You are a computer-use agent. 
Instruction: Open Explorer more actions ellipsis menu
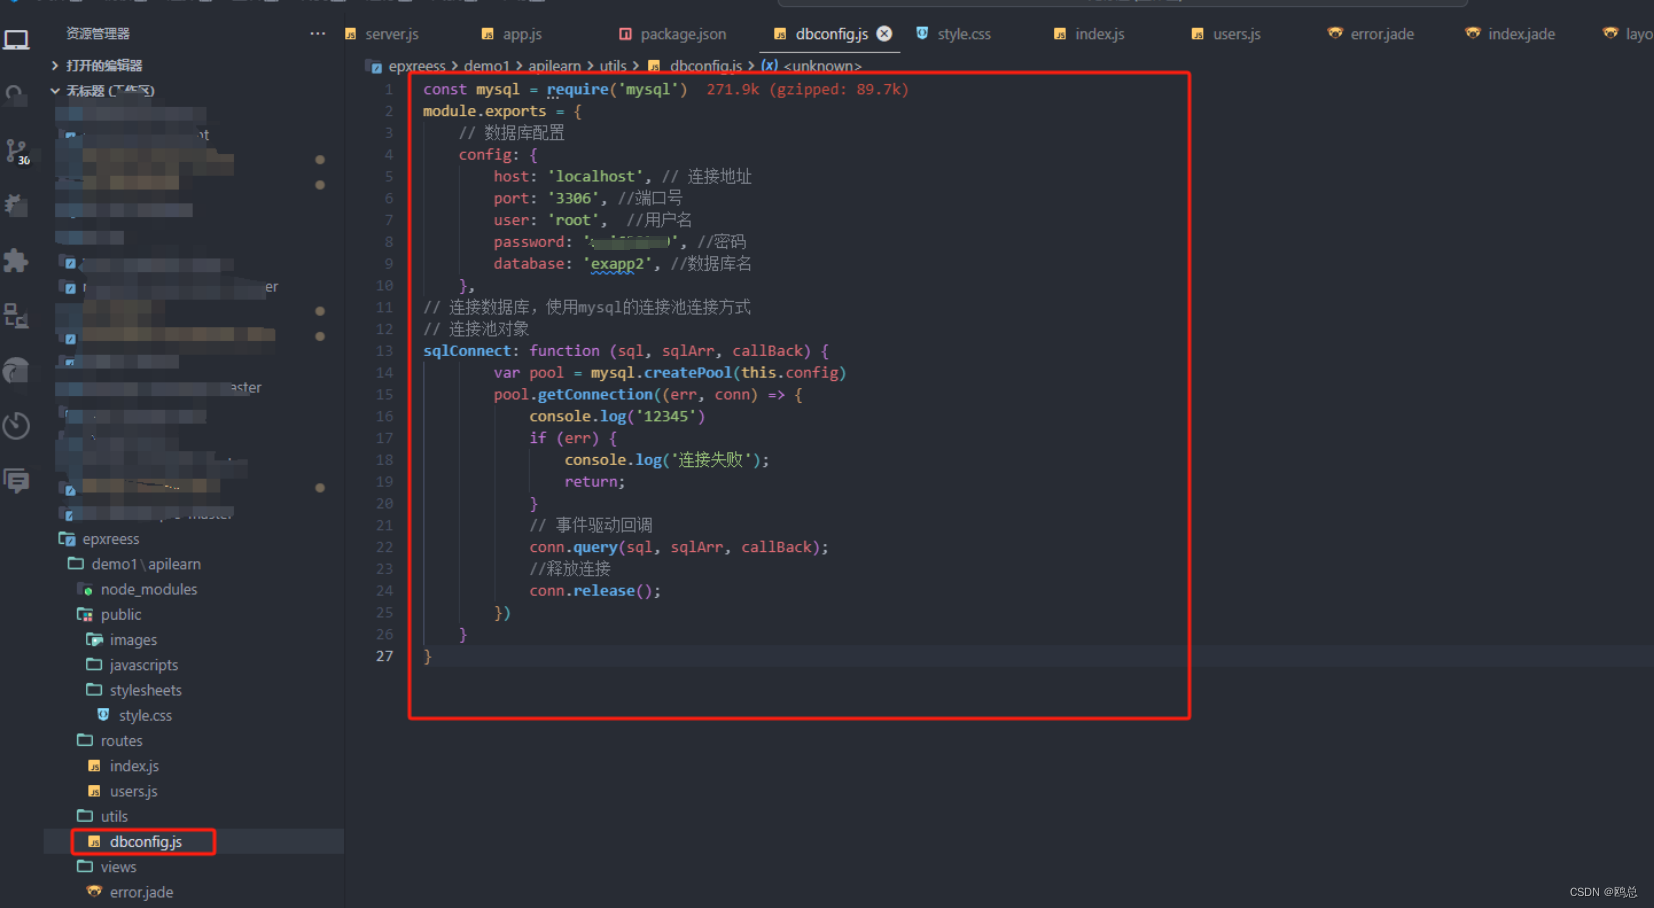pyautogui.click(x=318, y=34)
